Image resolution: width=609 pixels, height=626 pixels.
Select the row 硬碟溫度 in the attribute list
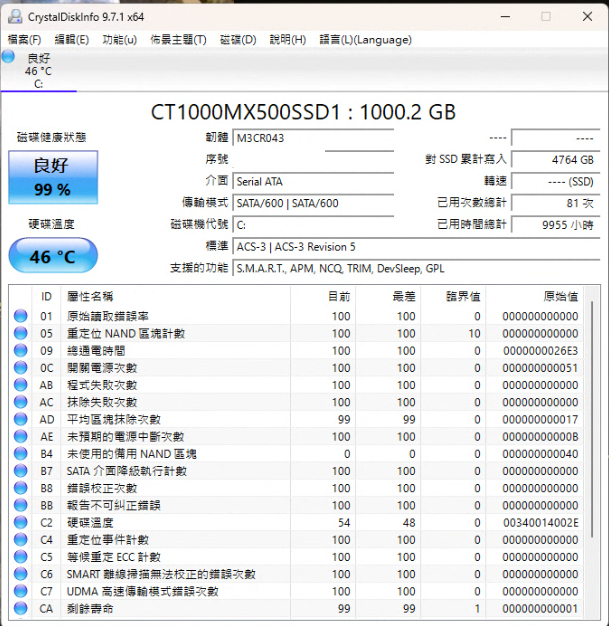(296, 522)
